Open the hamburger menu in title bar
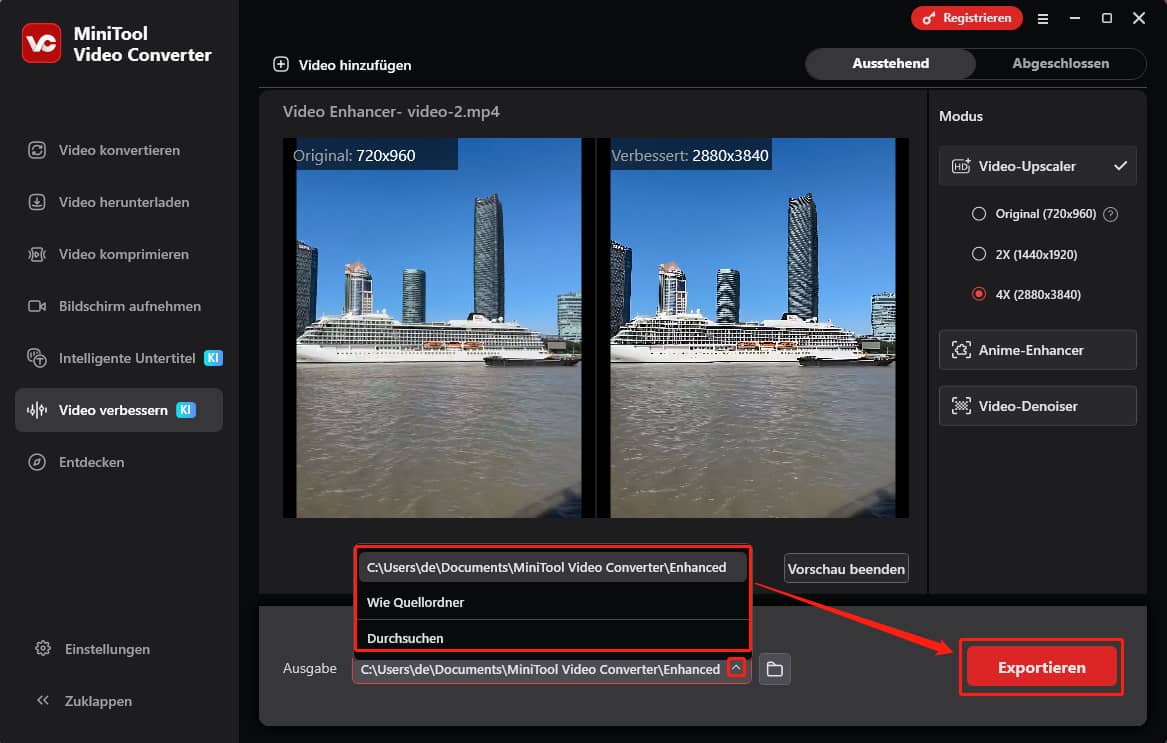 pyautogui.click(x=1043, y=19)
